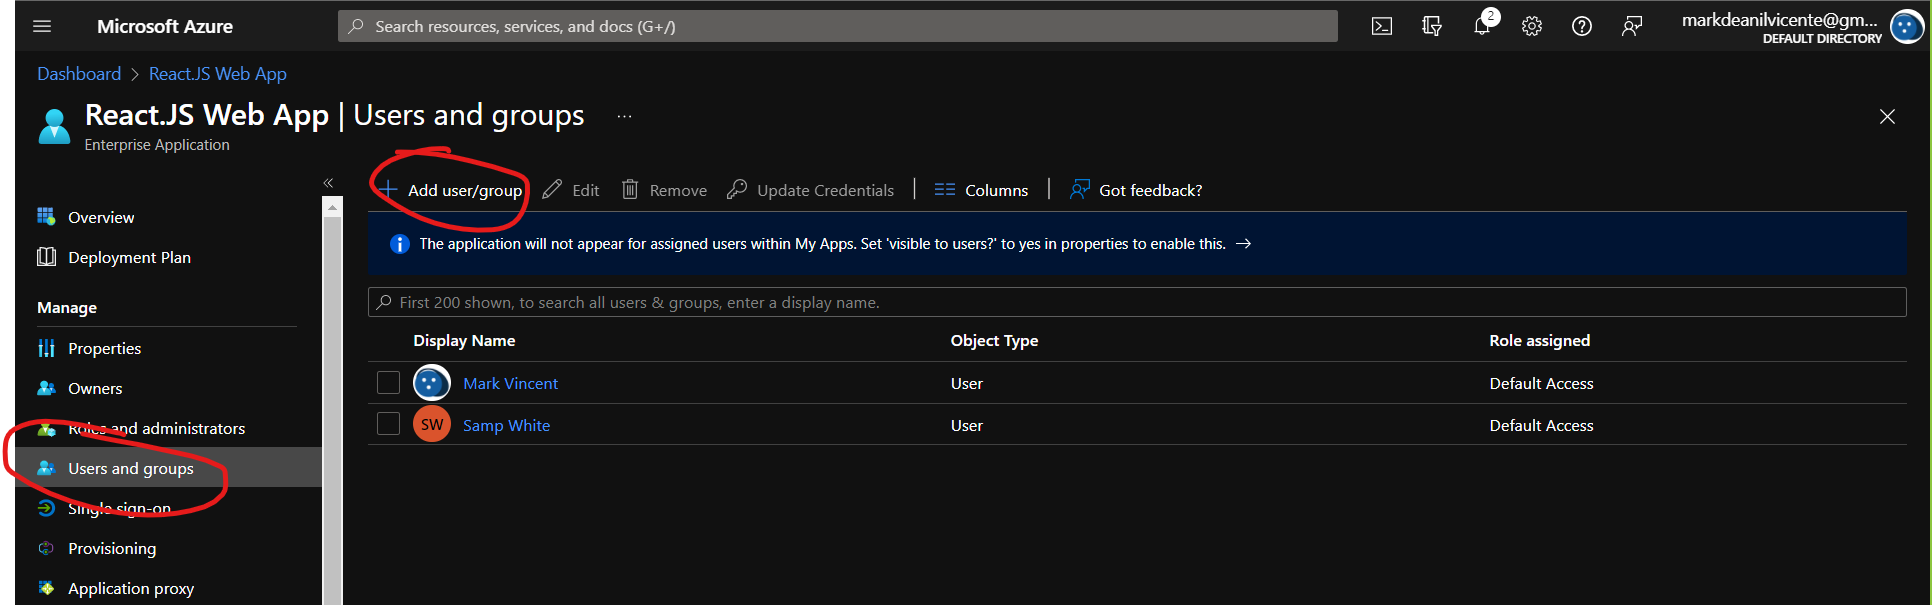This screenshot has height=605, width=1932.
Task: Click the info icon in the blue banner
Action: pyautogui.click(x=400, y=244)
